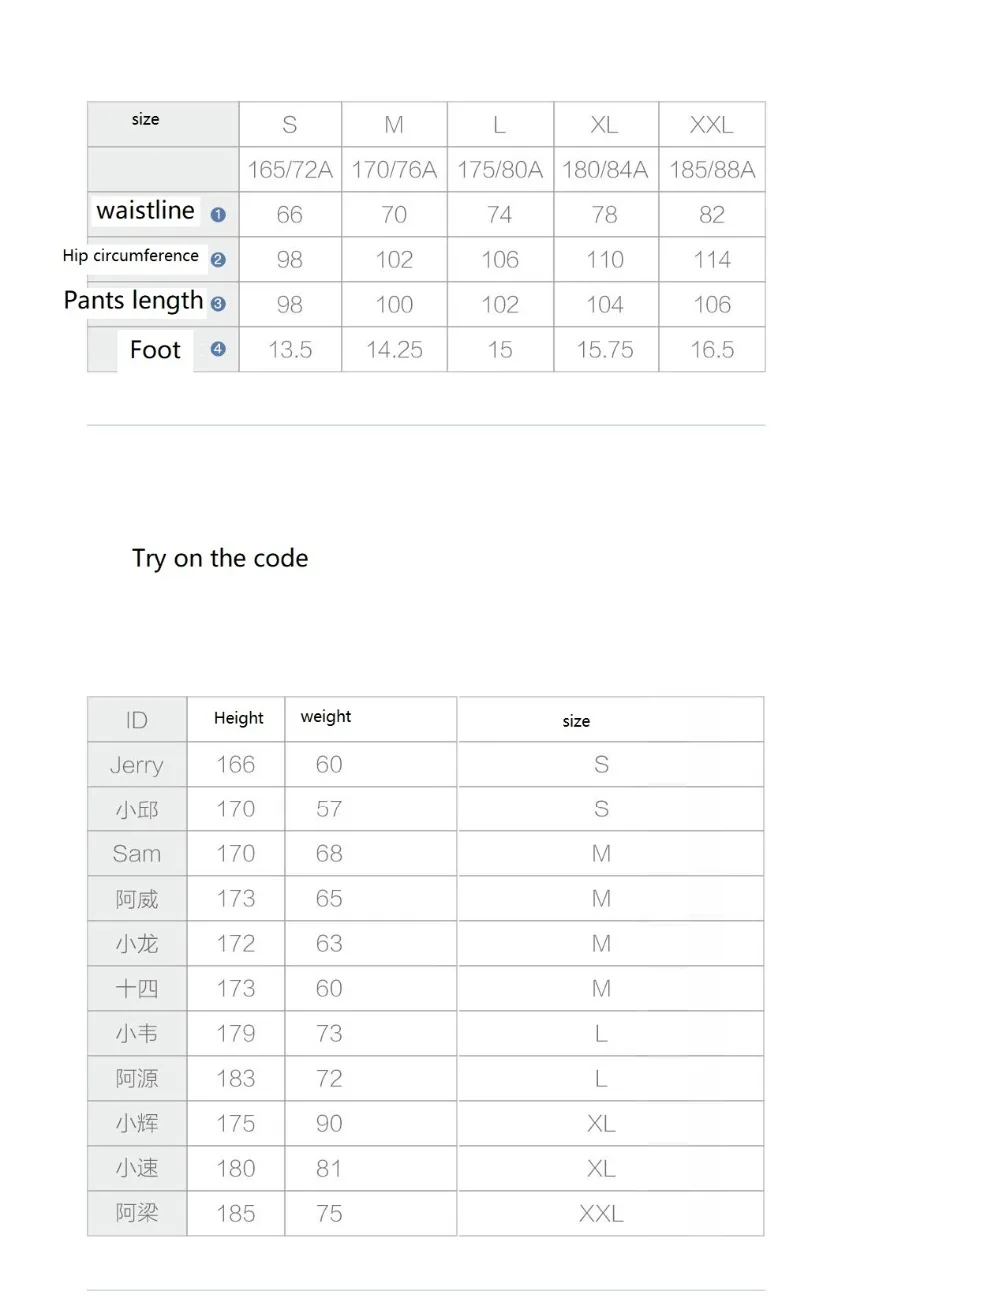Click the blue number 1 waistline icon

coord(218,214)
